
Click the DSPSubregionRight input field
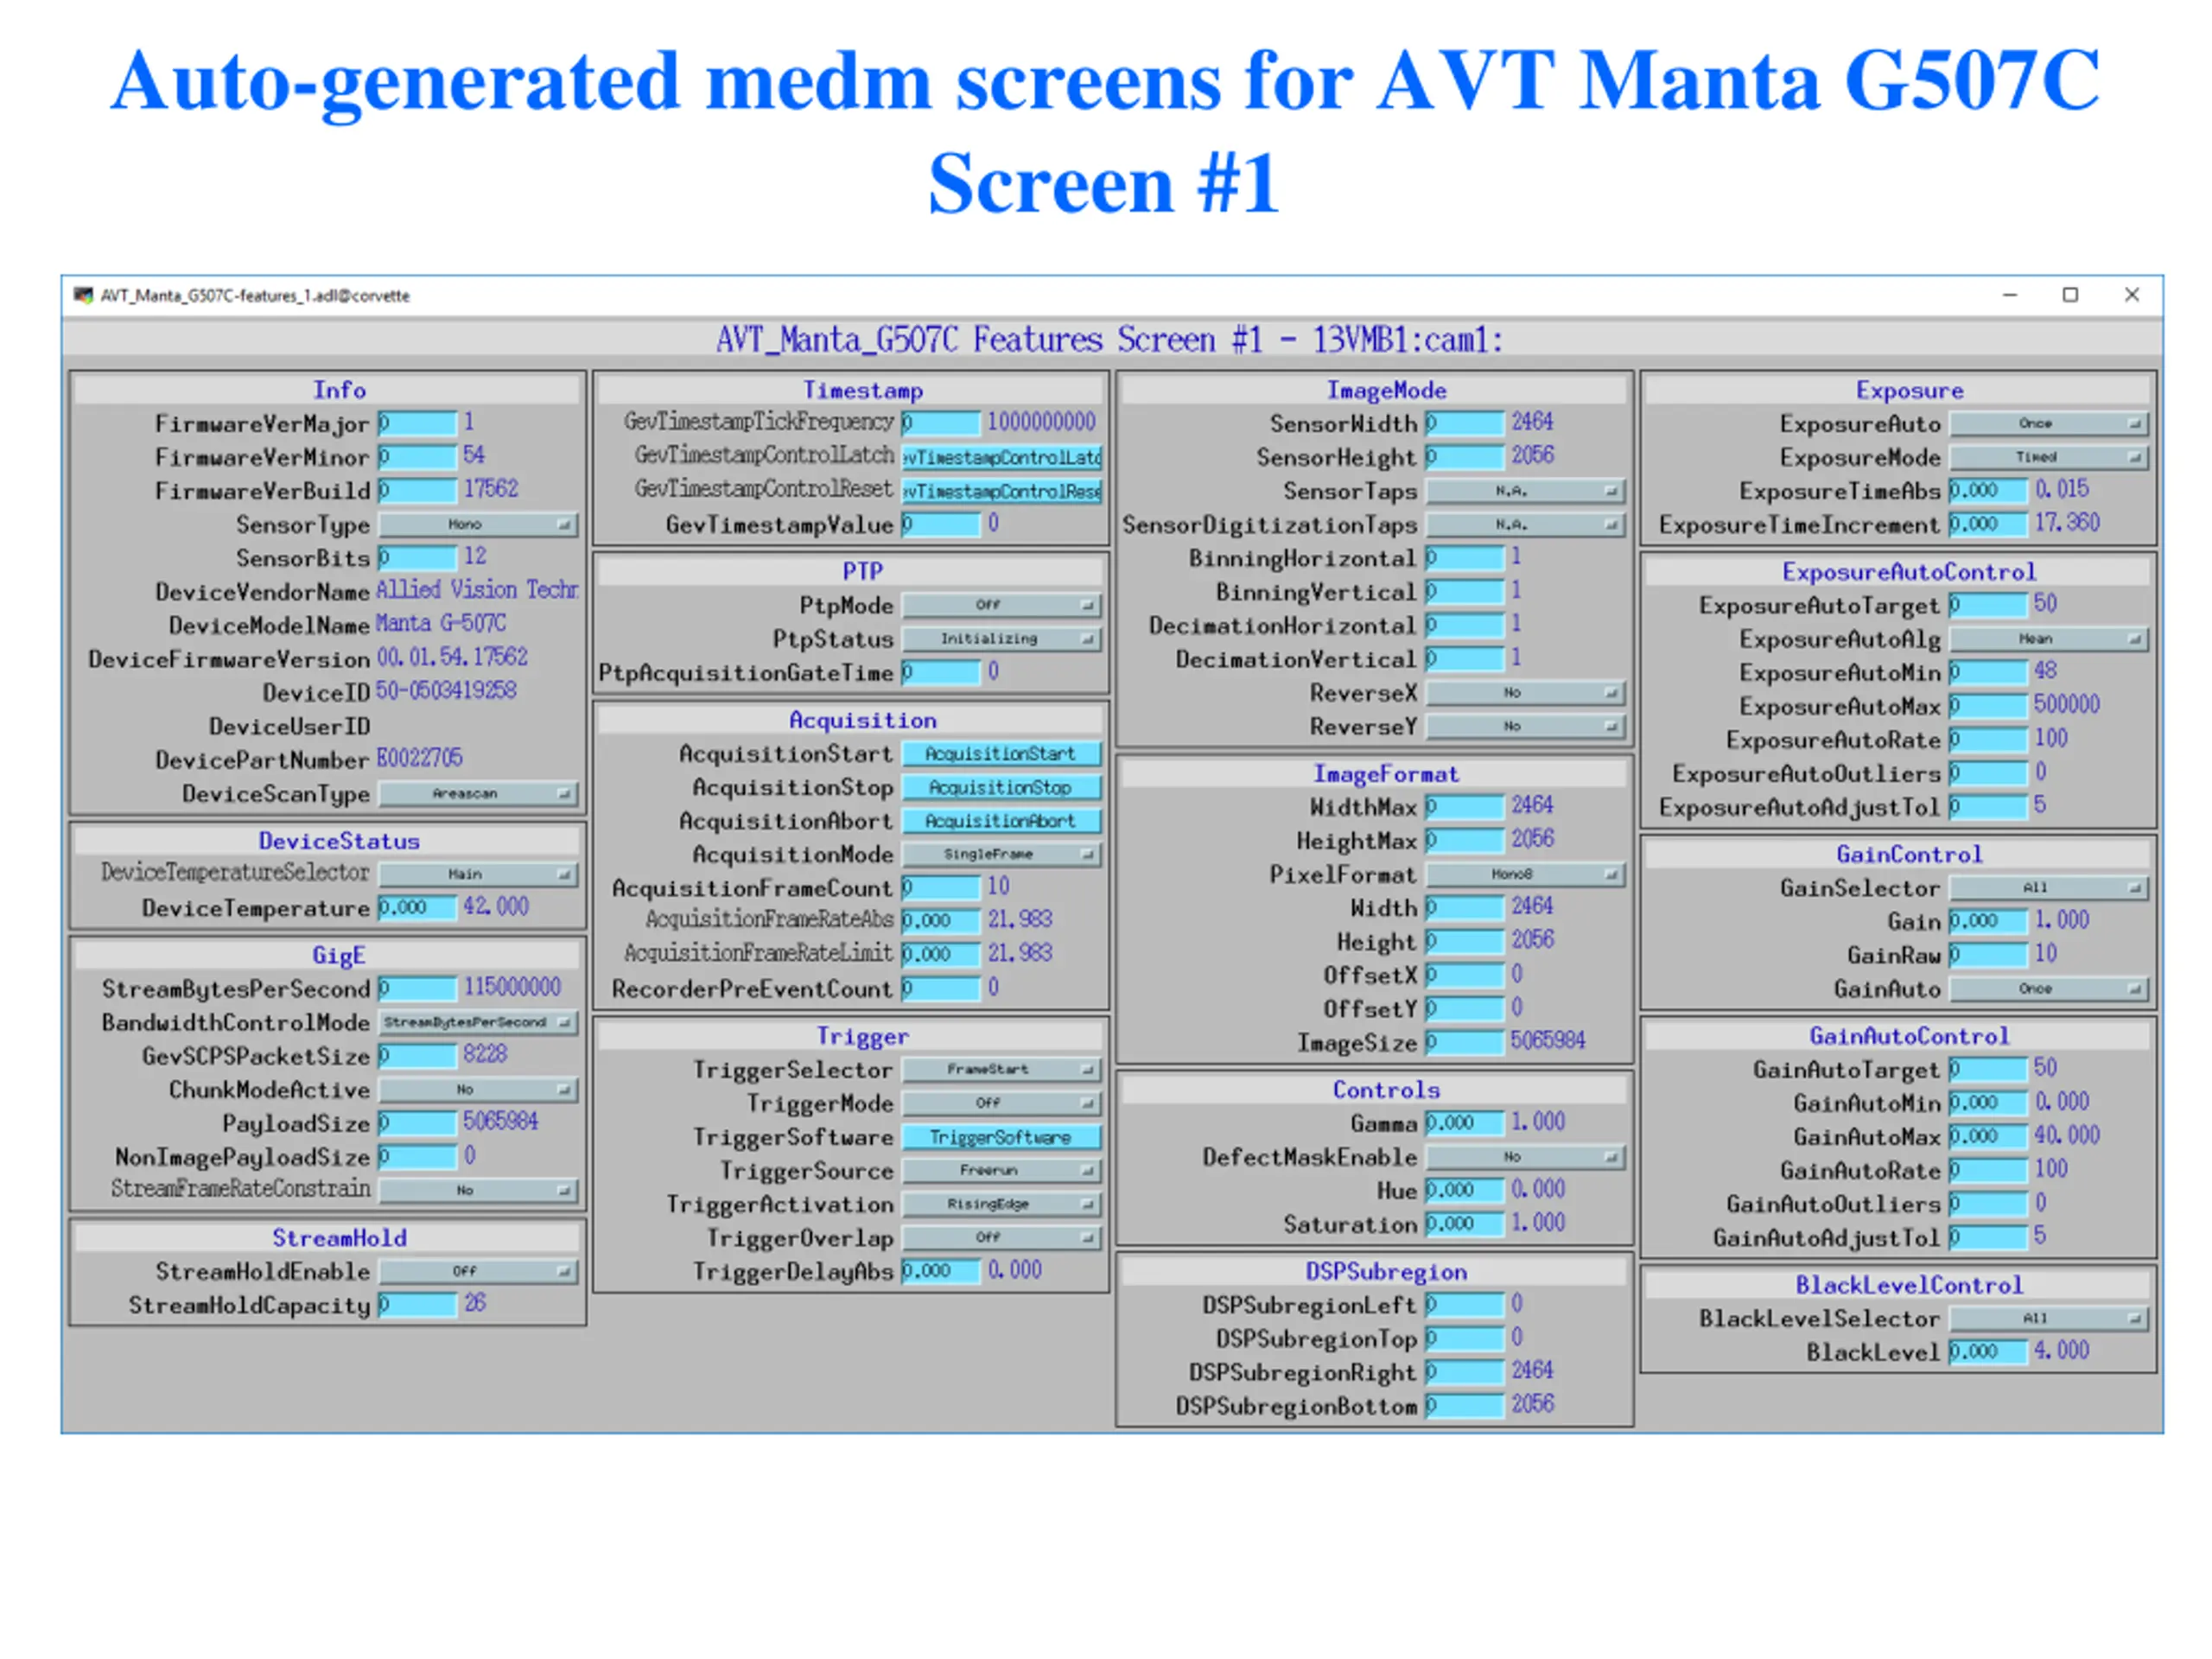coord(1465,1372)
